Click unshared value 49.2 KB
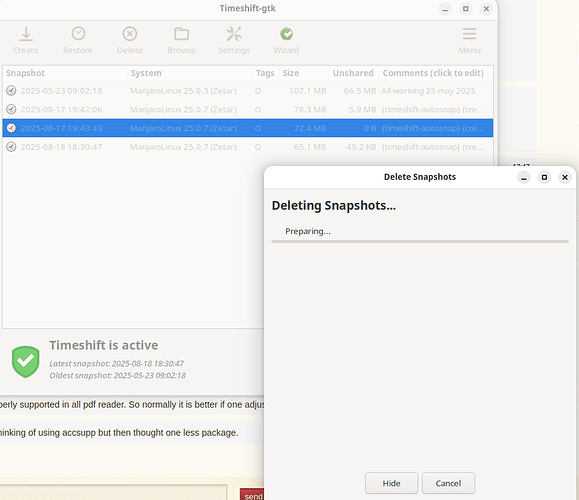Image resolution: width=579 pixels, height=500 pixels. pyautogui.click(x=361, y=147)
